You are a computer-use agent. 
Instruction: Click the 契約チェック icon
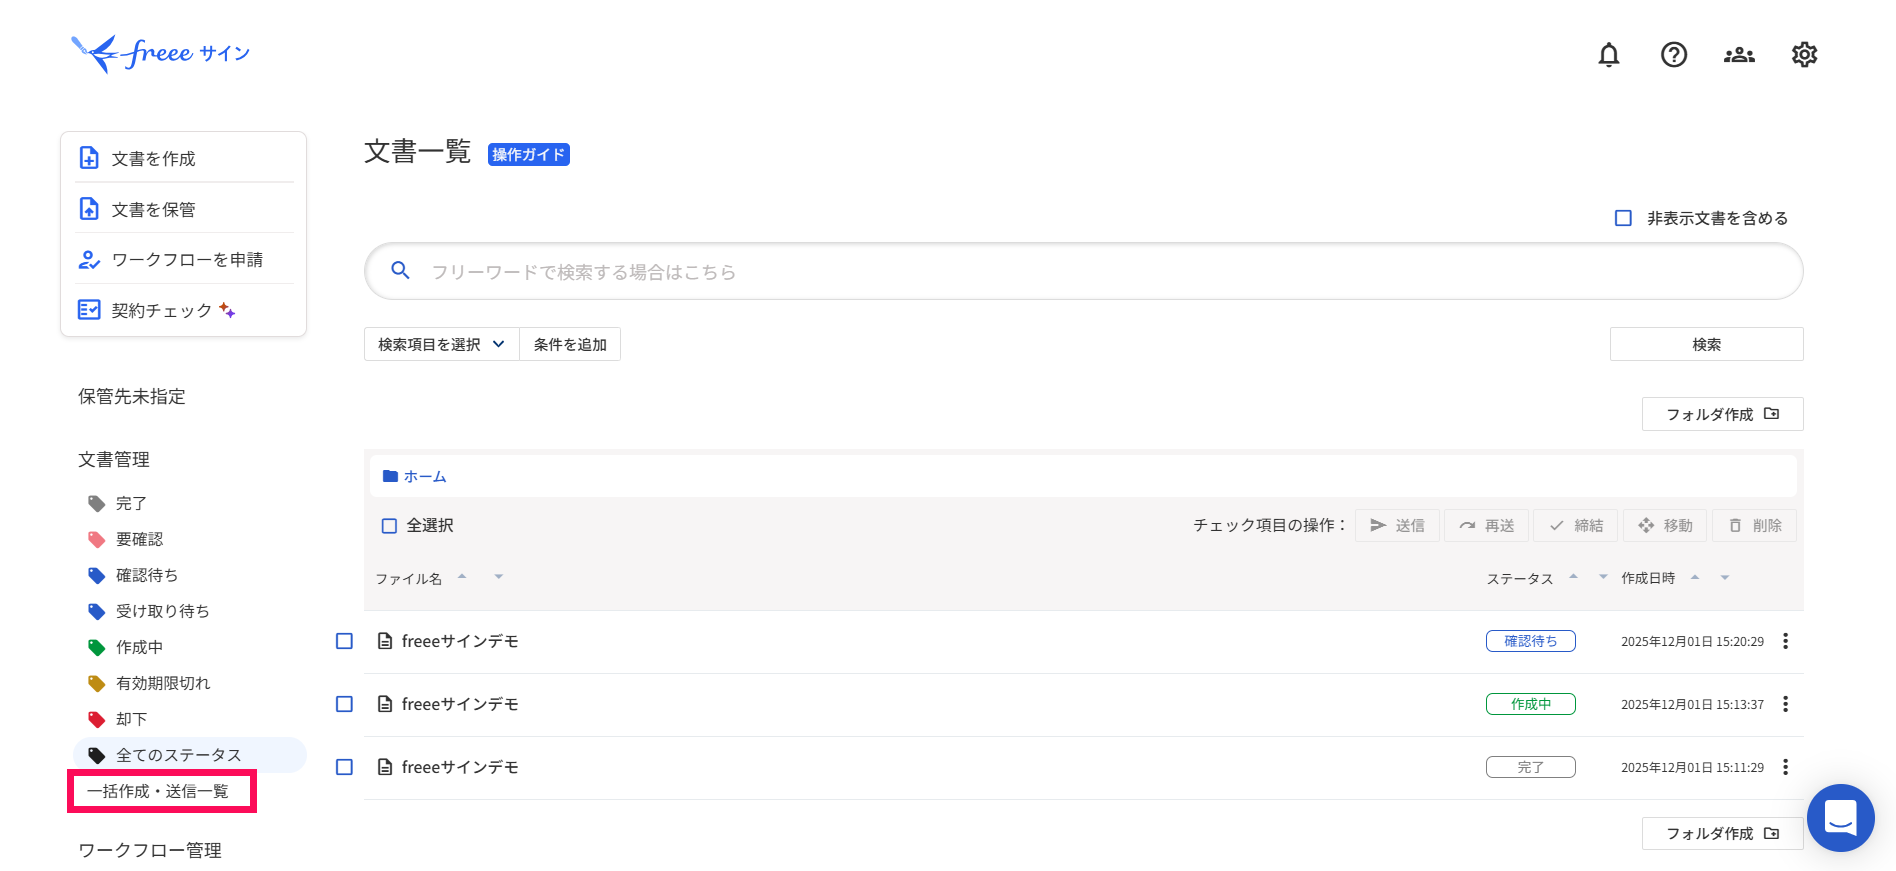click(89, 310)
